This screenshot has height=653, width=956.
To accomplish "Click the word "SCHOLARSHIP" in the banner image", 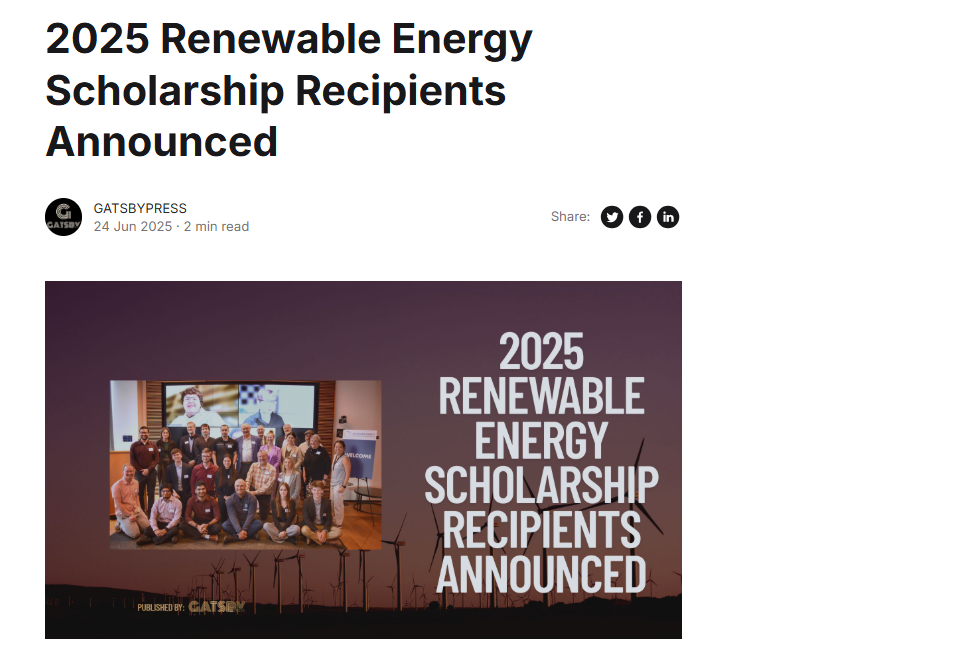I will pyautogui.click(x=541, y=485).
